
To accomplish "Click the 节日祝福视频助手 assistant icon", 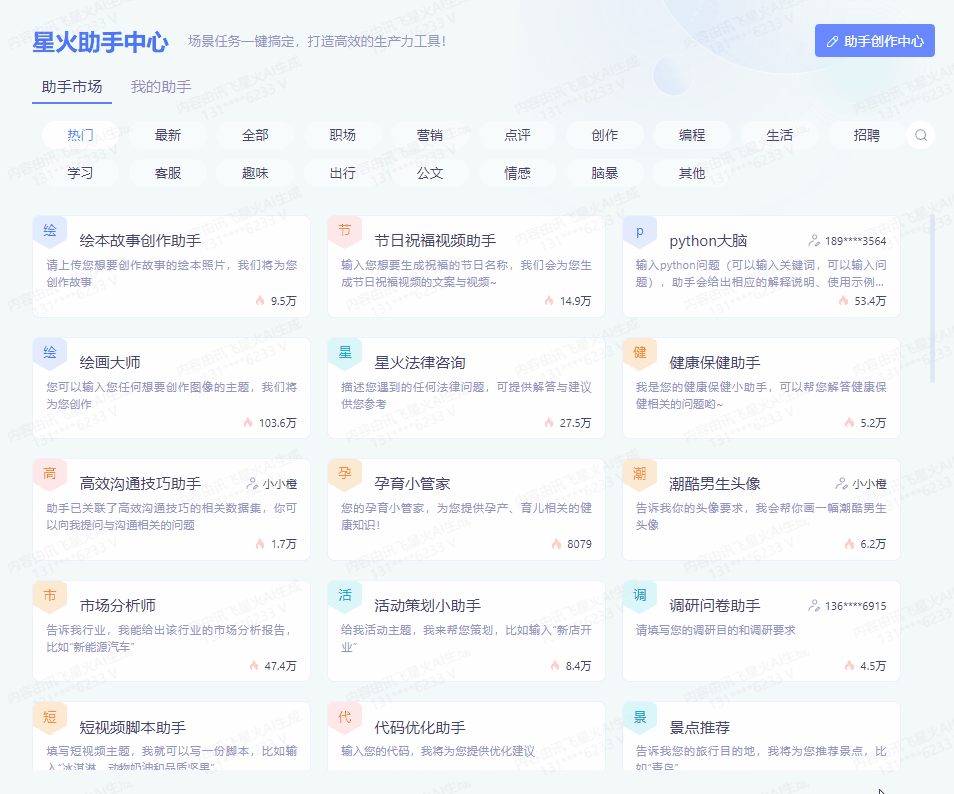I will [344, 230].
